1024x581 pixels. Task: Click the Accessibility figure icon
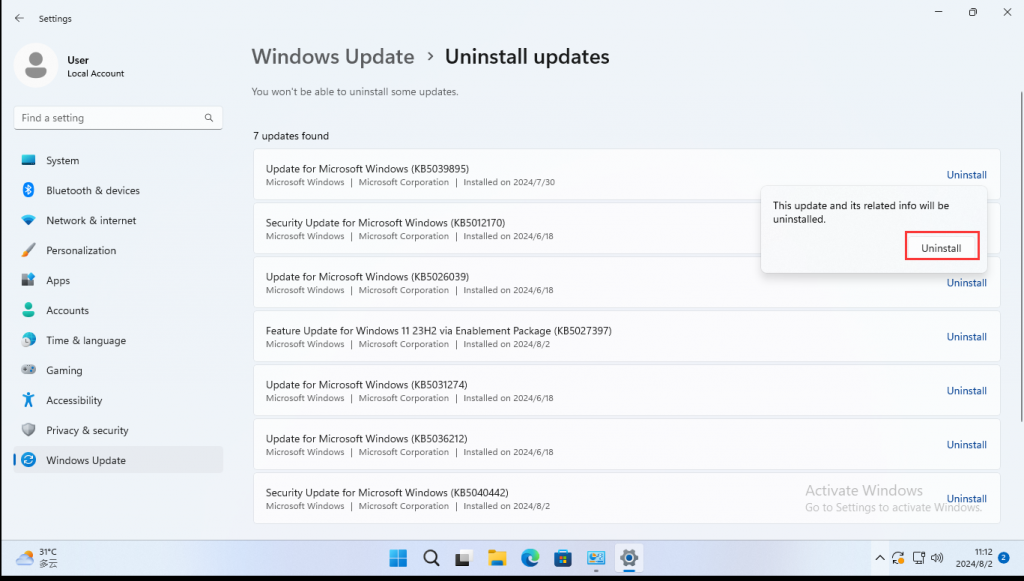[28, 400]
